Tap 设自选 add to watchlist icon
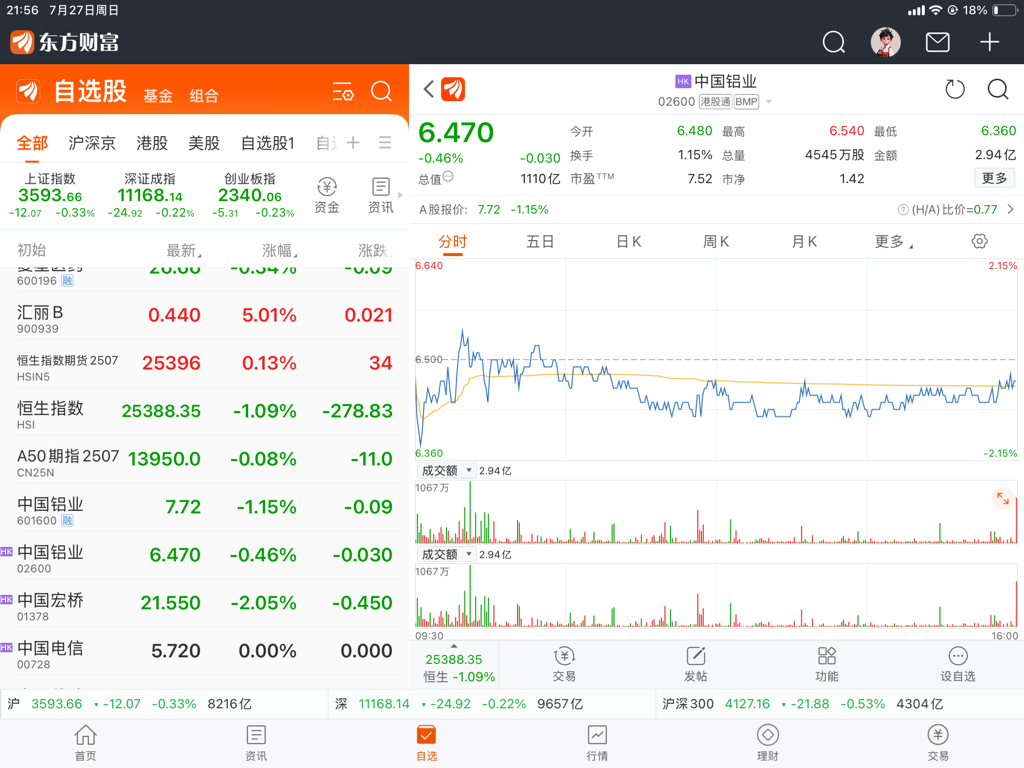Image resolution: width=1024 pixels, height=768 pixels. 958,664
